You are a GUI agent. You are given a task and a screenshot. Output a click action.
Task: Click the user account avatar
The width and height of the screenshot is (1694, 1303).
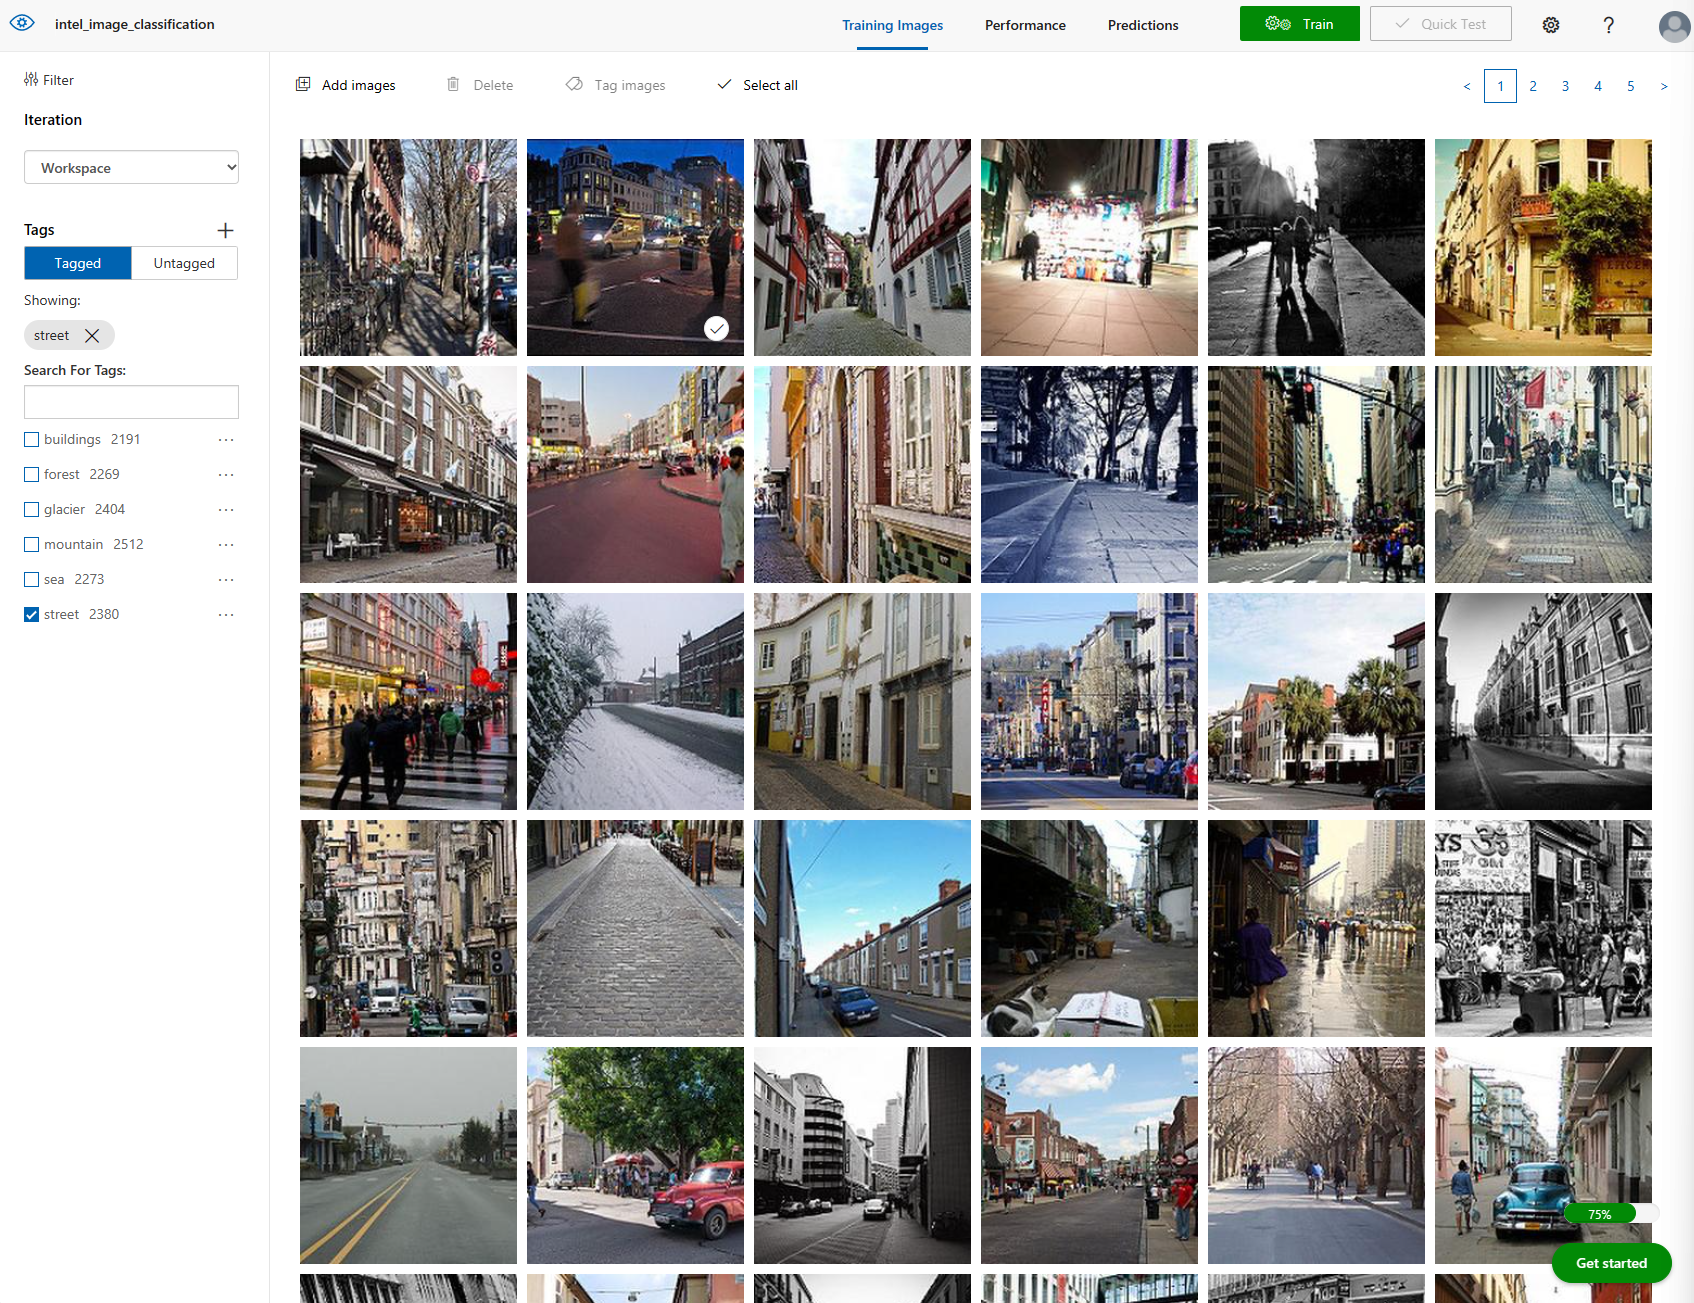pos(1673,26)
